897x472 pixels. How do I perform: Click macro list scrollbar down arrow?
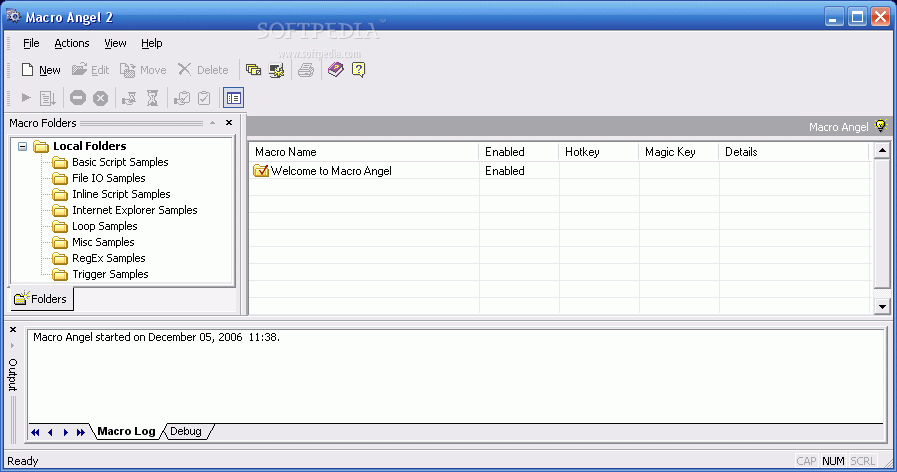pos(882,306)
